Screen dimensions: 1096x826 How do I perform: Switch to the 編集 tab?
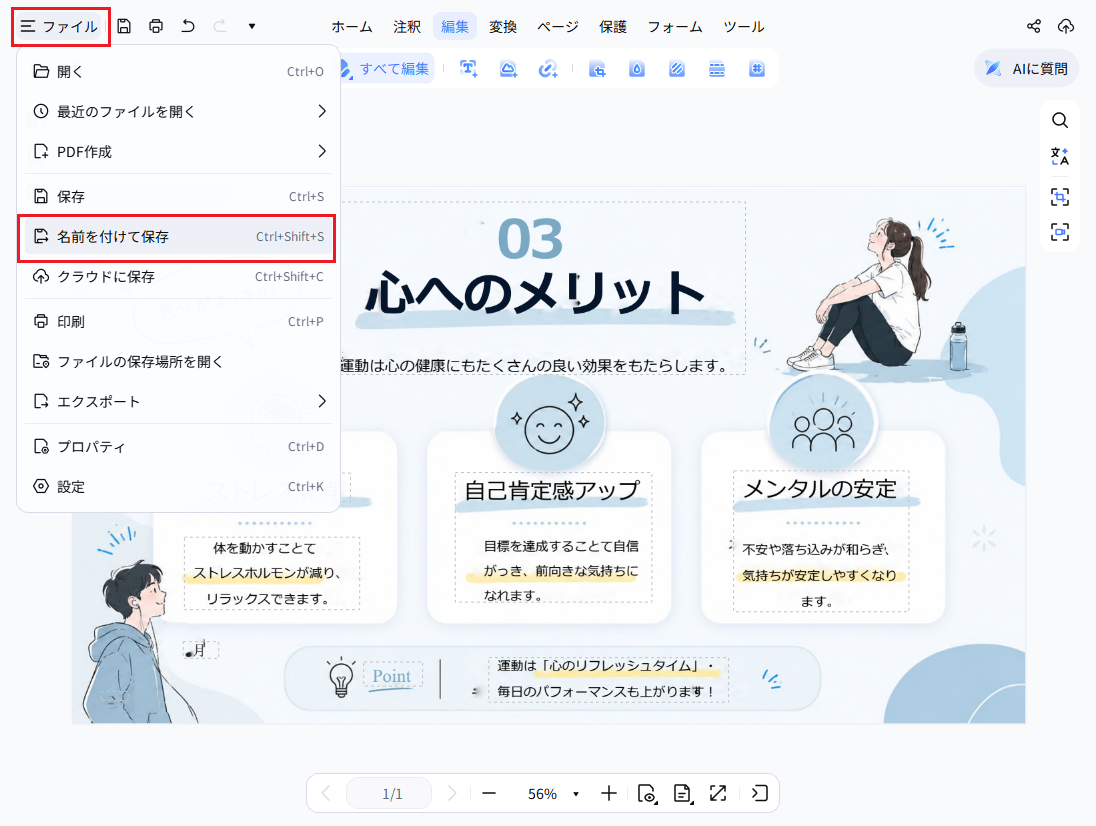(x=455, y=27)
